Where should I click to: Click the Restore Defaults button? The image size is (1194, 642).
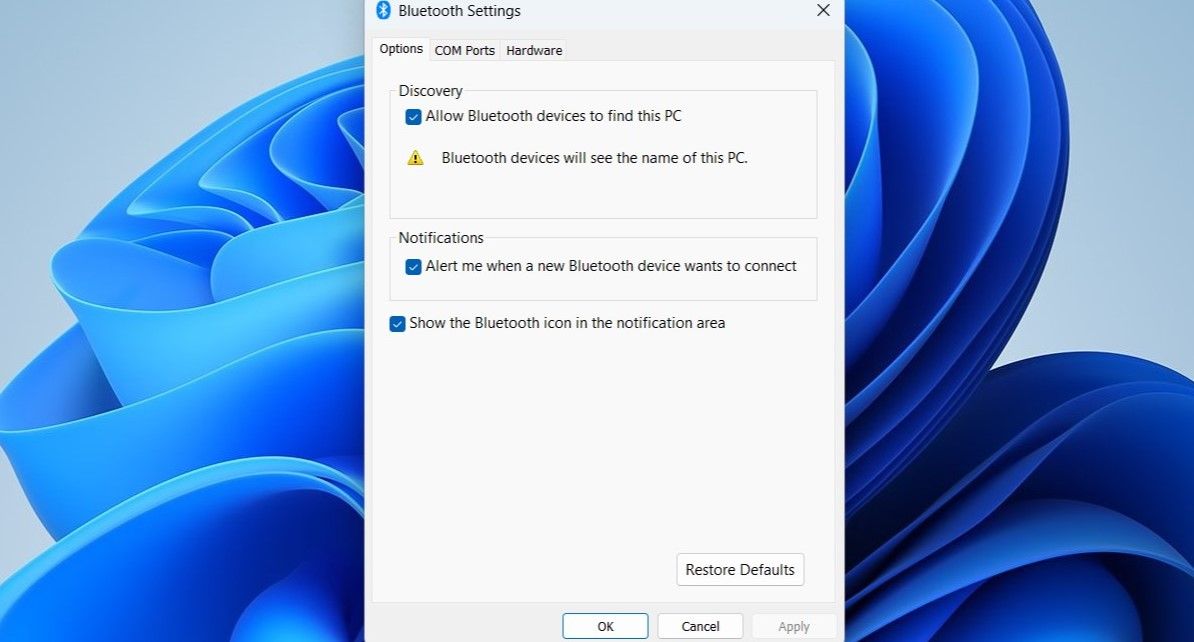pos(740,569)
